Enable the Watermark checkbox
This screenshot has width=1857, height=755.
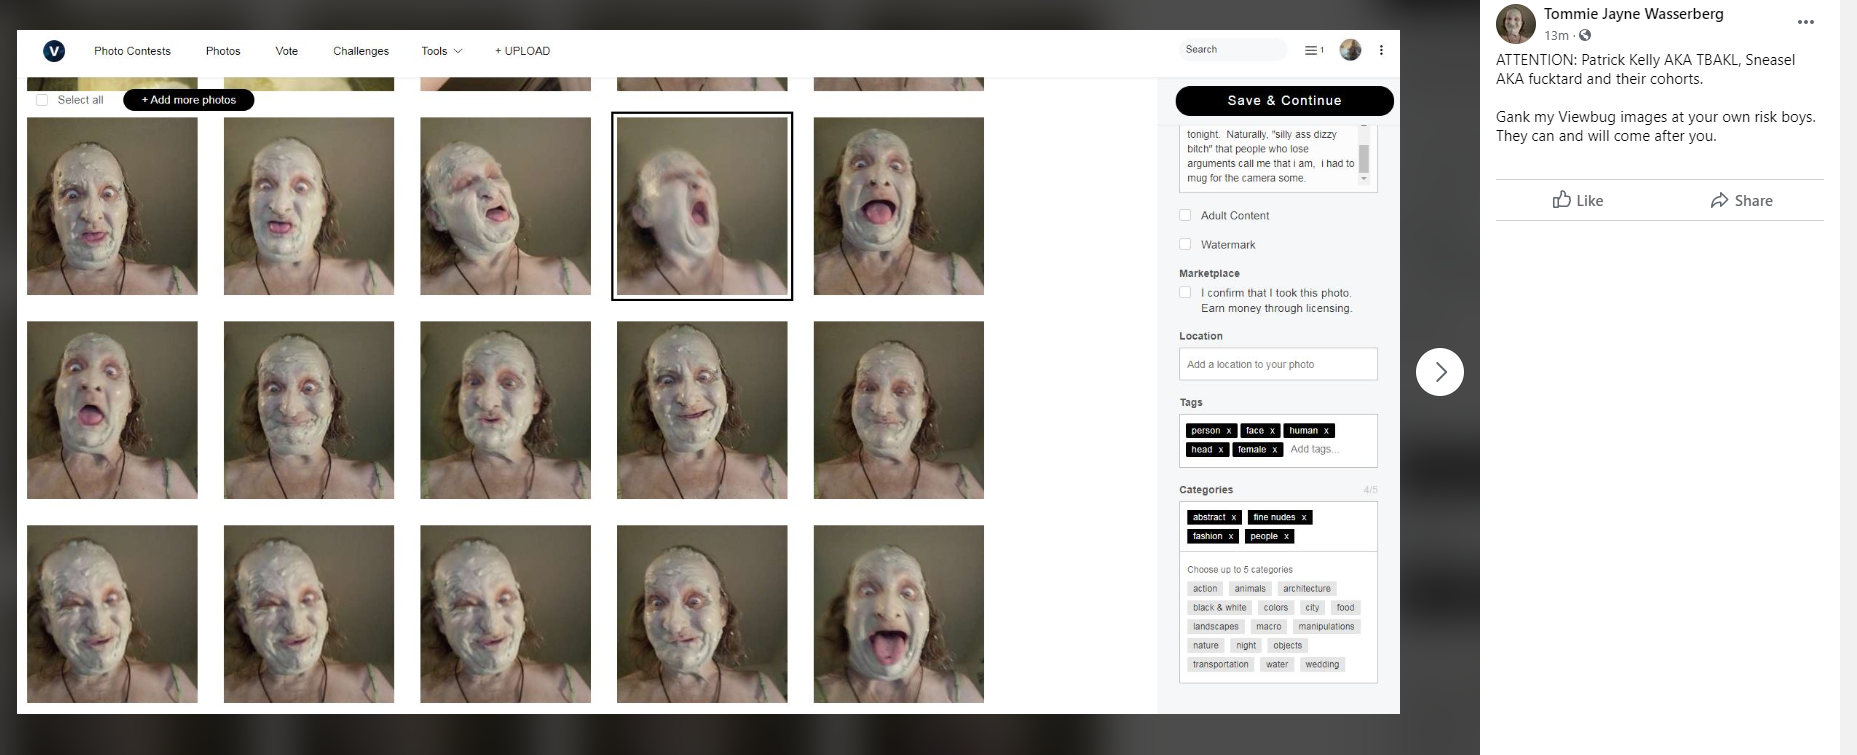coord(1185,244)
